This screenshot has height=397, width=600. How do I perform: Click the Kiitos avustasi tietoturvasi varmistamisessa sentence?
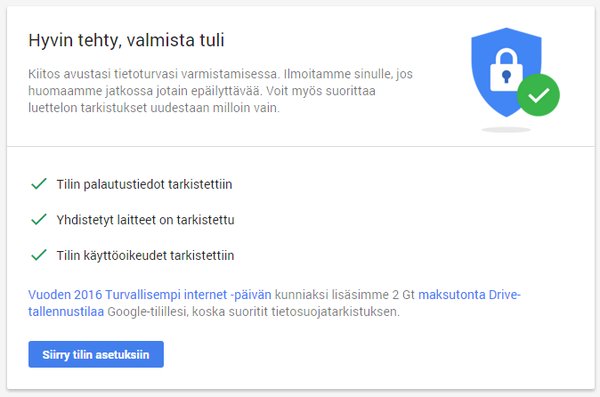(x=152, y=74)
